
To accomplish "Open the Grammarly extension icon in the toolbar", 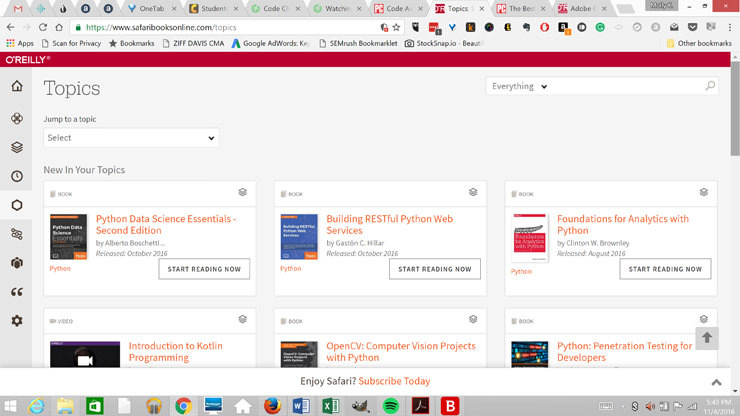I will 600,27.
